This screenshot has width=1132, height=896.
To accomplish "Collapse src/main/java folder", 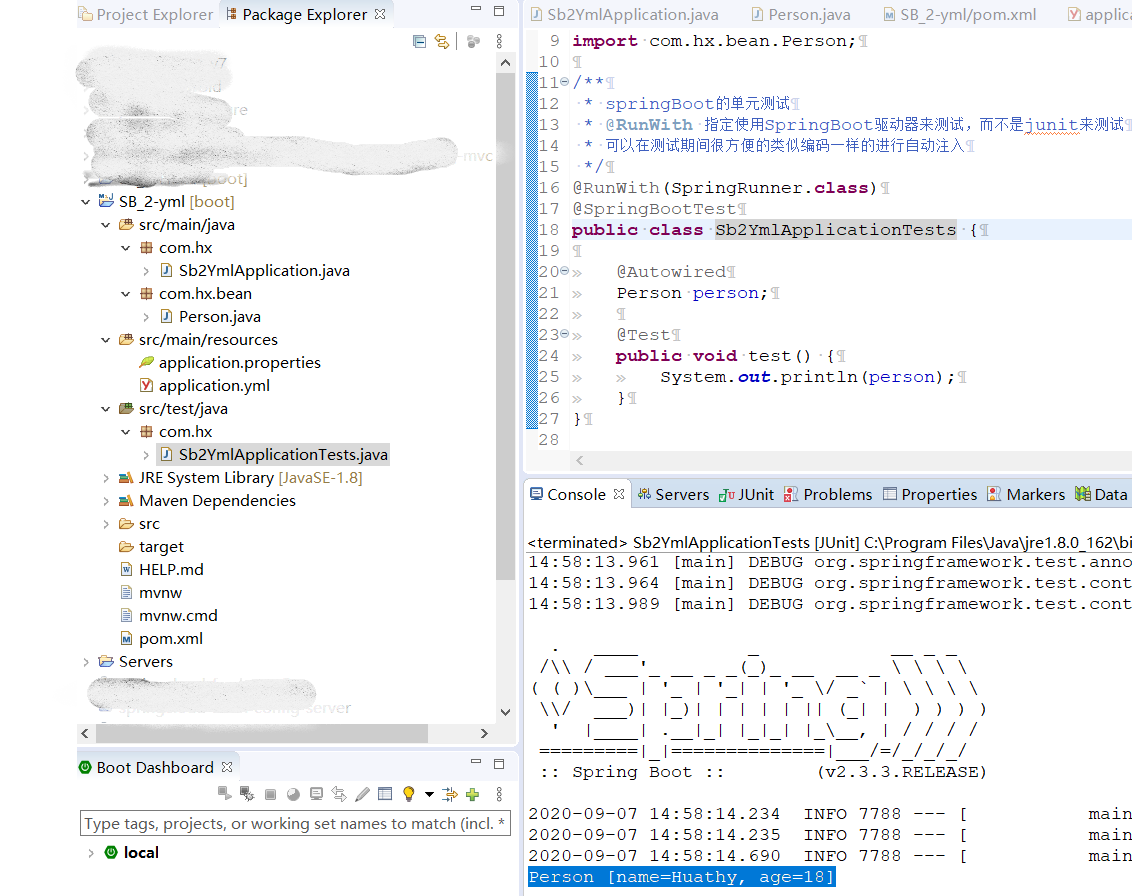I will [x=105, y=225].
